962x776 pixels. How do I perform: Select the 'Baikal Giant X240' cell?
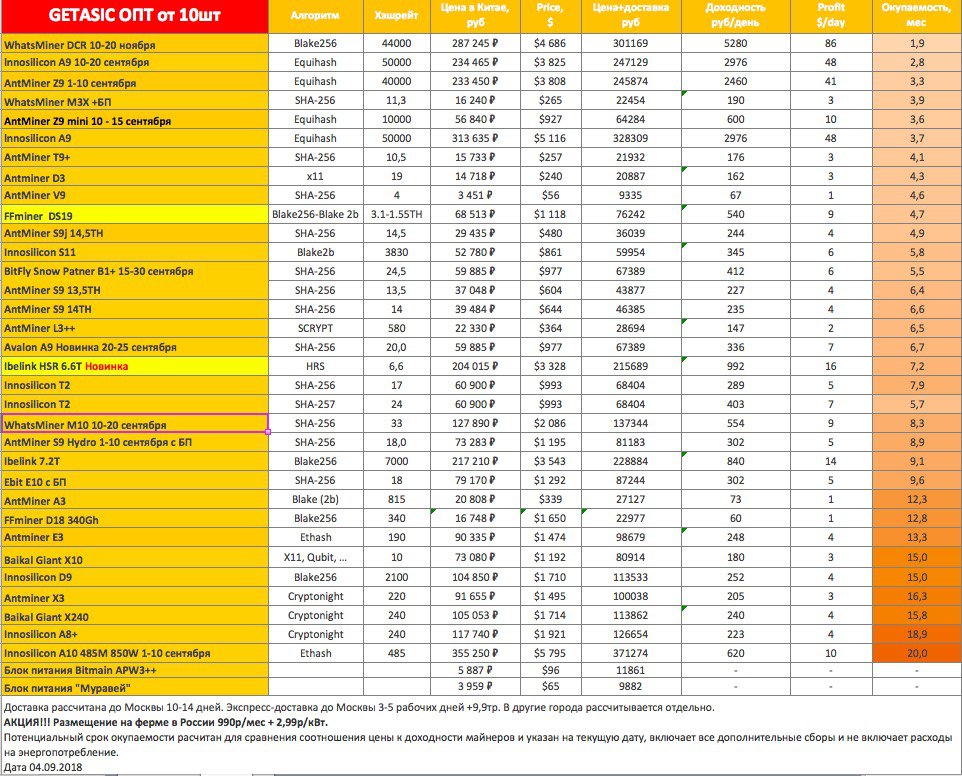coord(134,615)
